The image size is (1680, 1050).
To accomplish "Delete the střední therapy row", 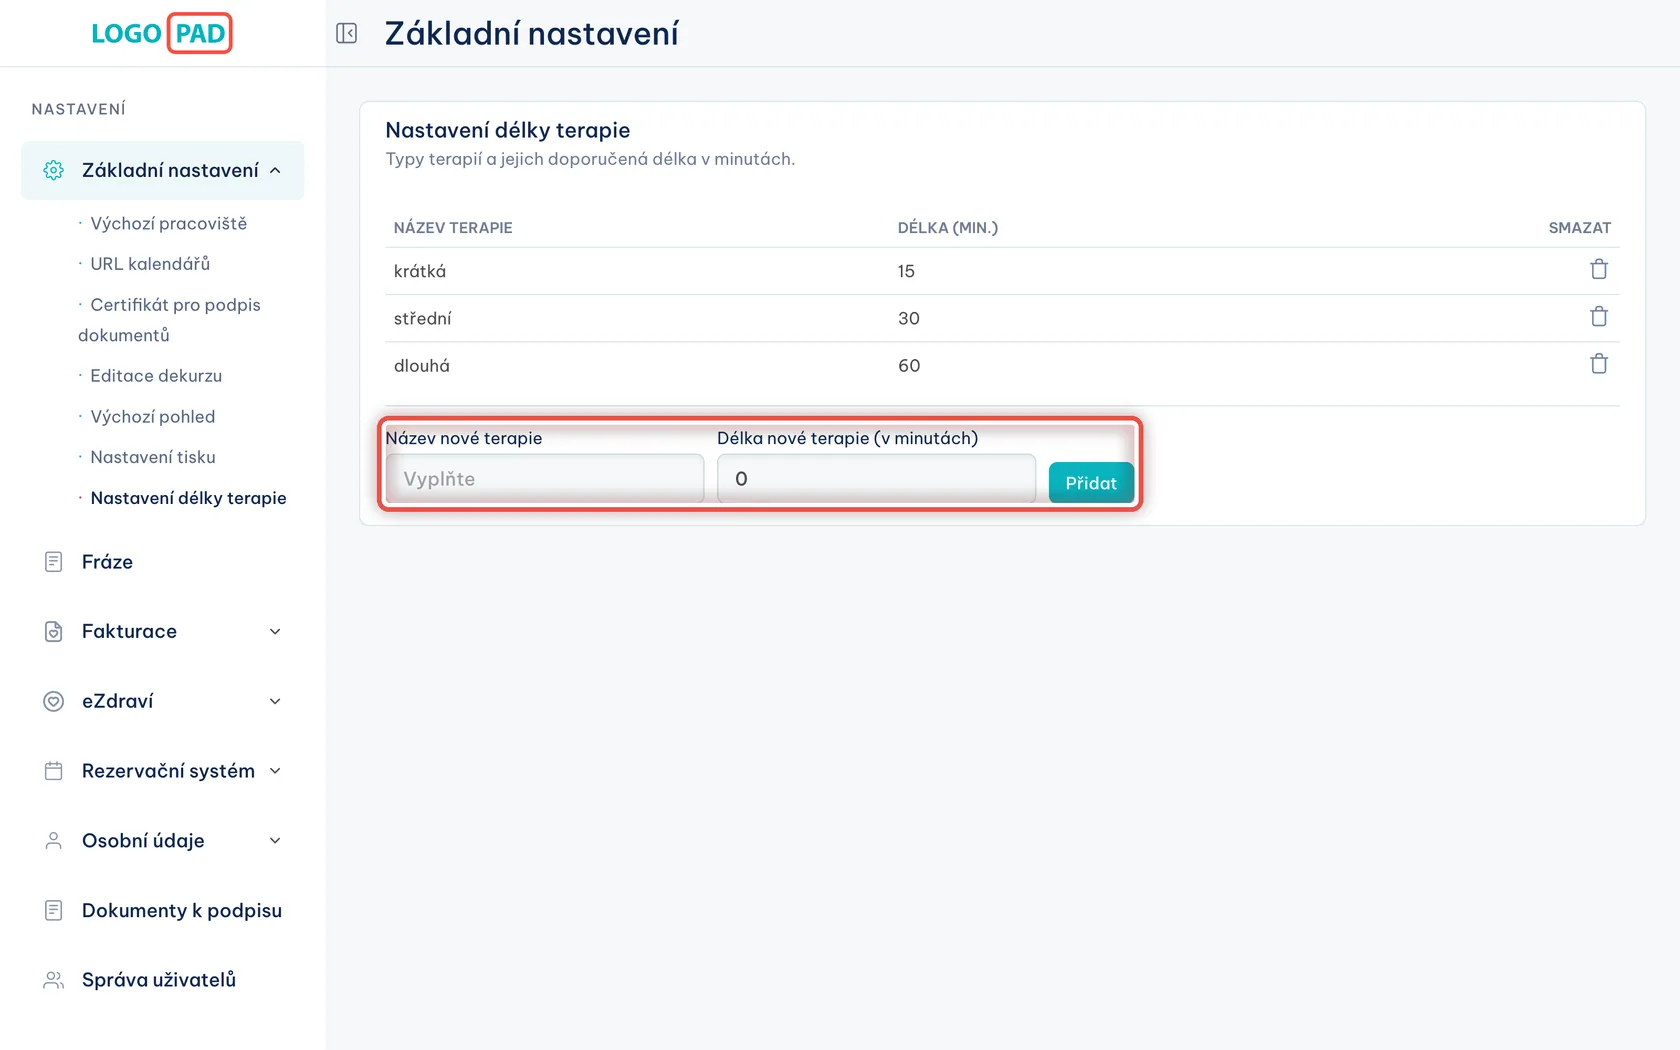I will pos(1599,317).
